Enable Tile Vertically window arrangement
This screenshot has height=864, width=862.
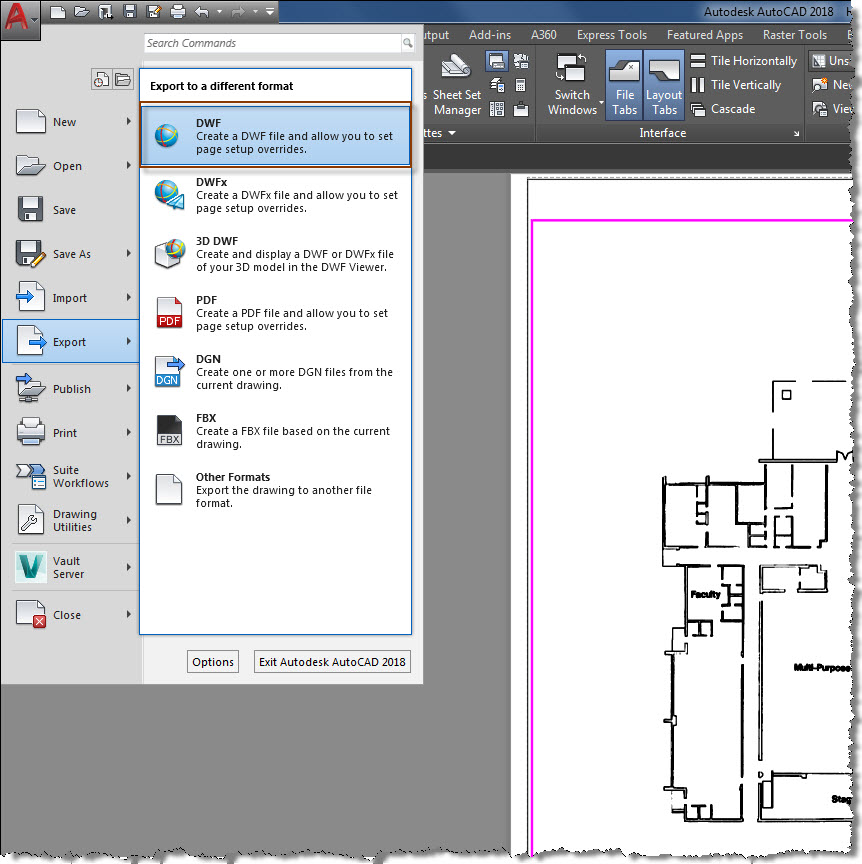(x=744, y=84)
